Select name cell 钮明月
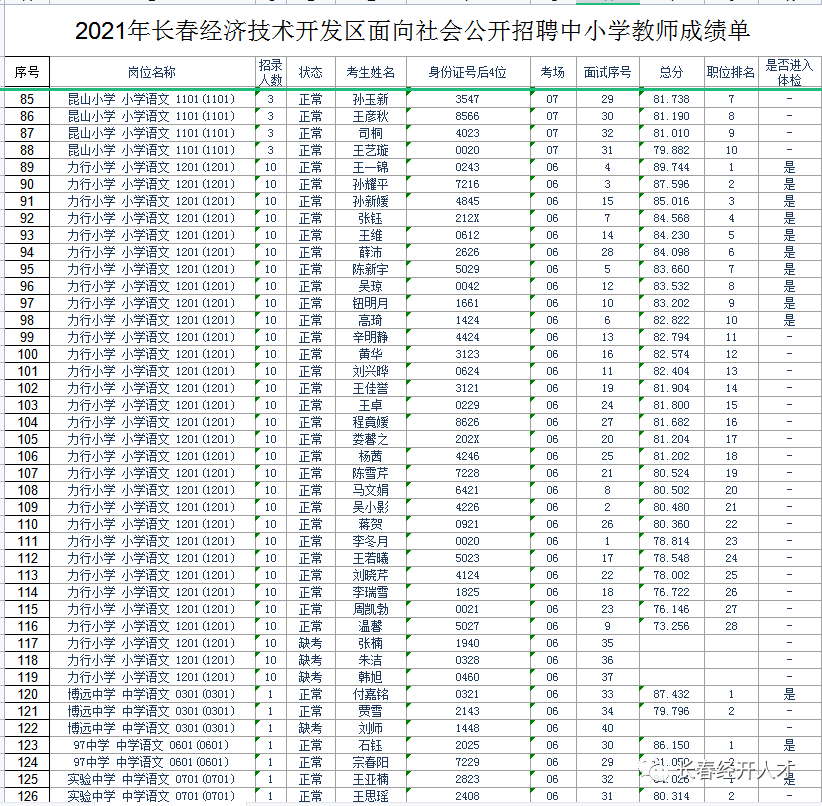This screenshot has height=806, width=822. click(371, 303)
